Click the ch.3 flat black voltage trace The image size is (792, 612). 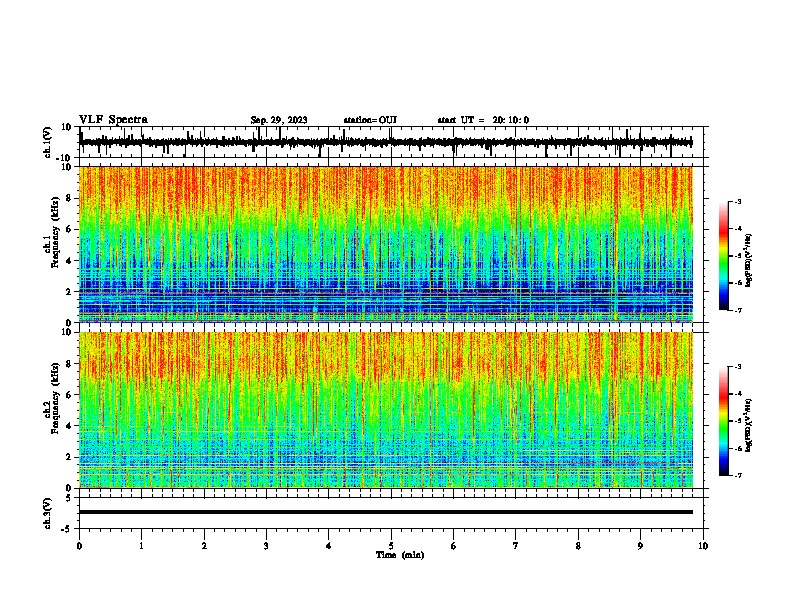click(386, 512)
